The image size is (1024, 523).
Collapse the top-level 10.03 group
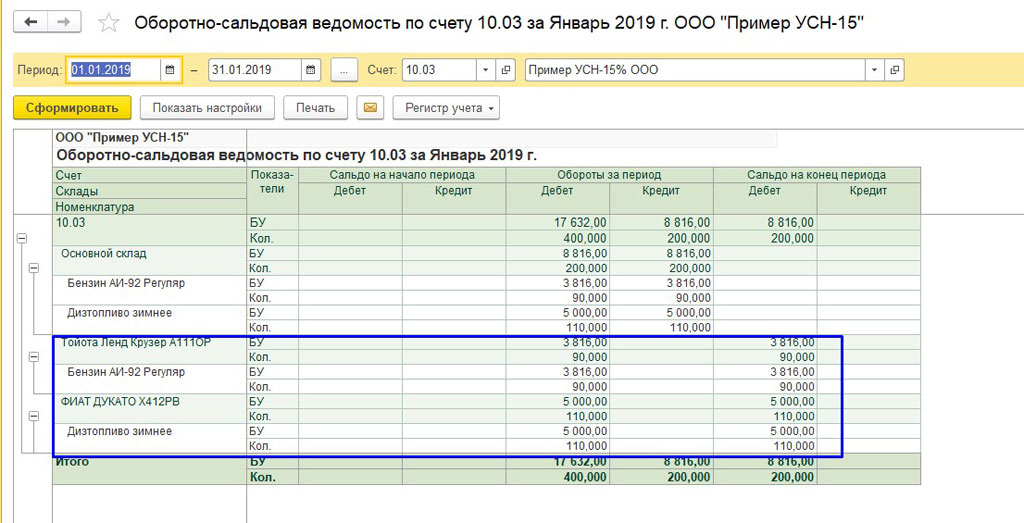[21, 239]
